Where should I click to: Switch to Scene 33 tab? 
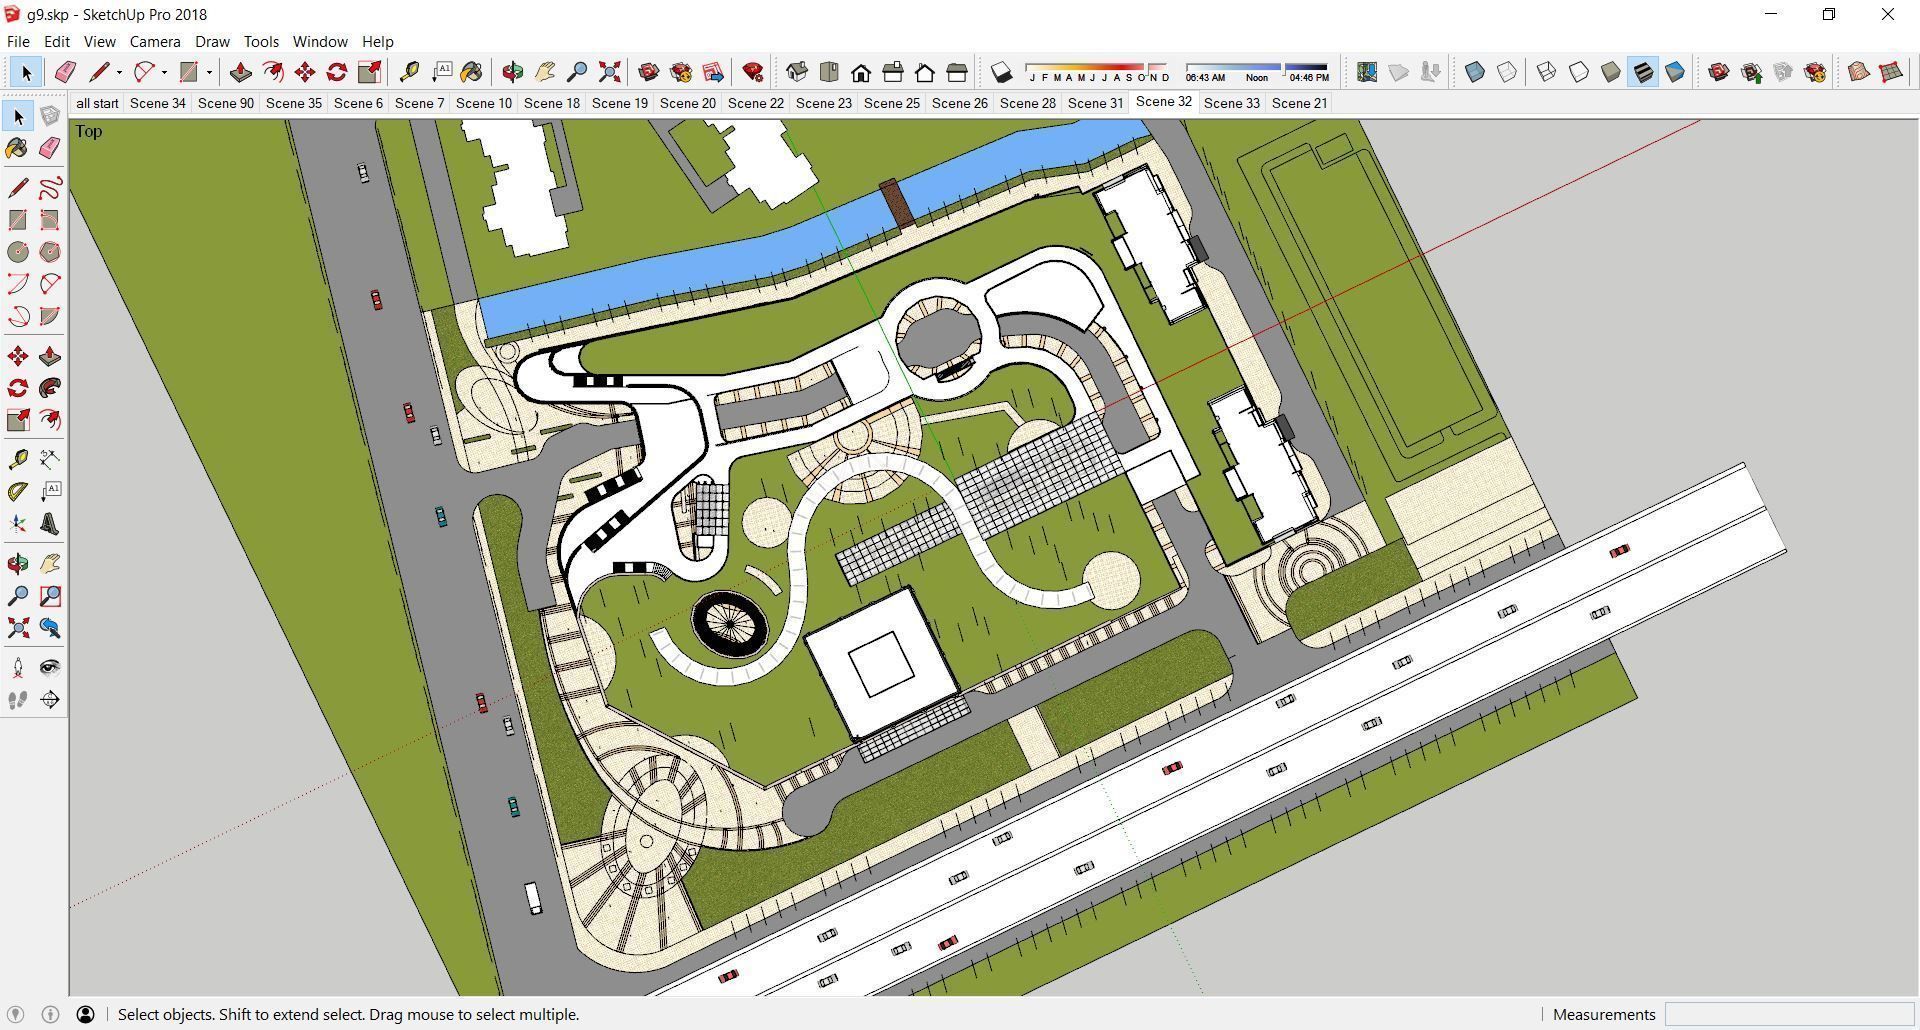coord(1231,103)
